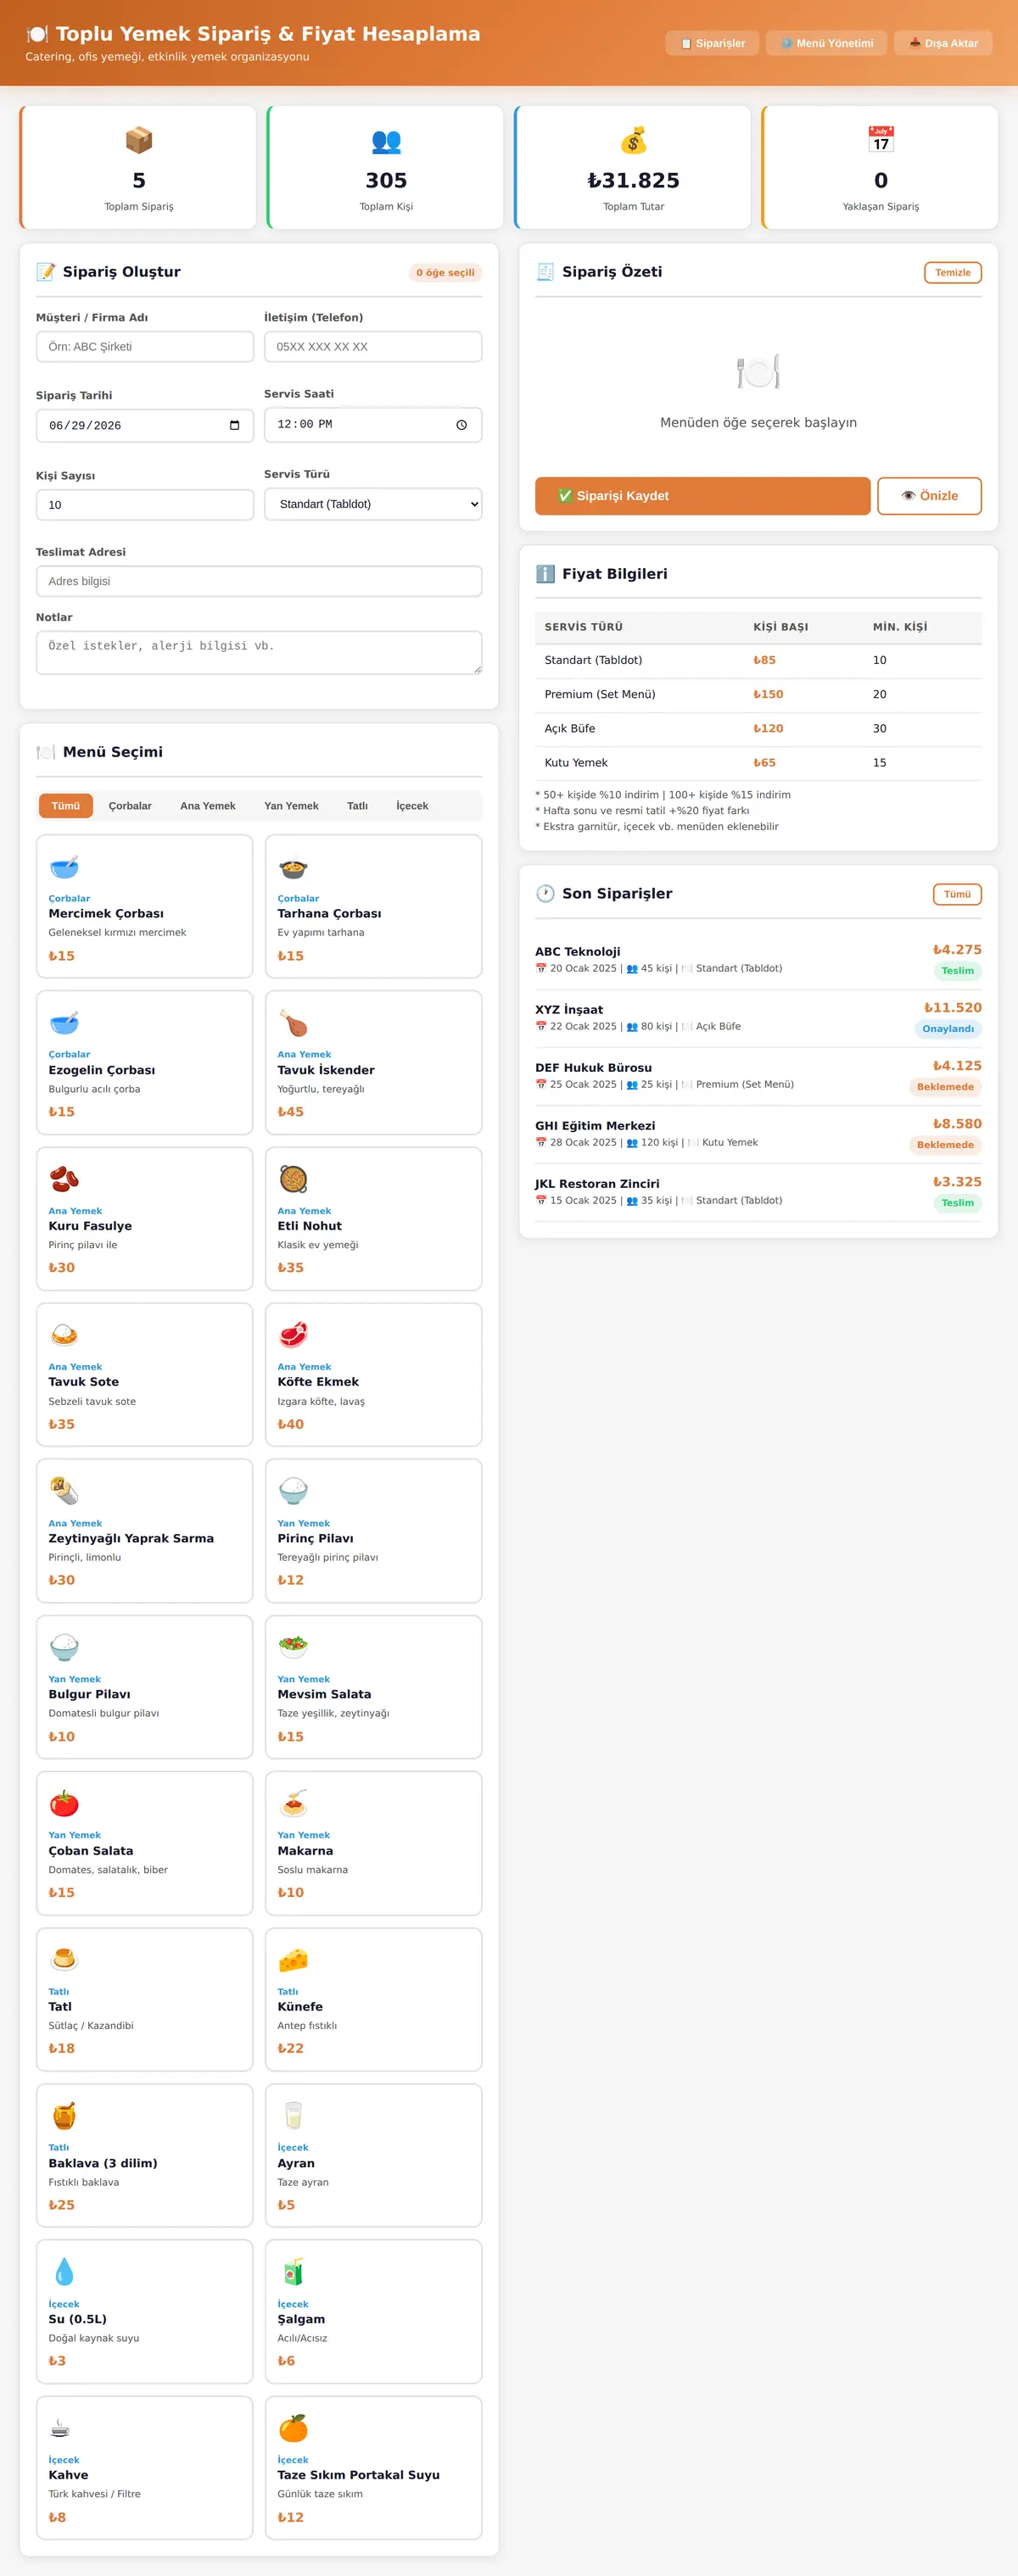Select the Tümü menu category tab

66,806
